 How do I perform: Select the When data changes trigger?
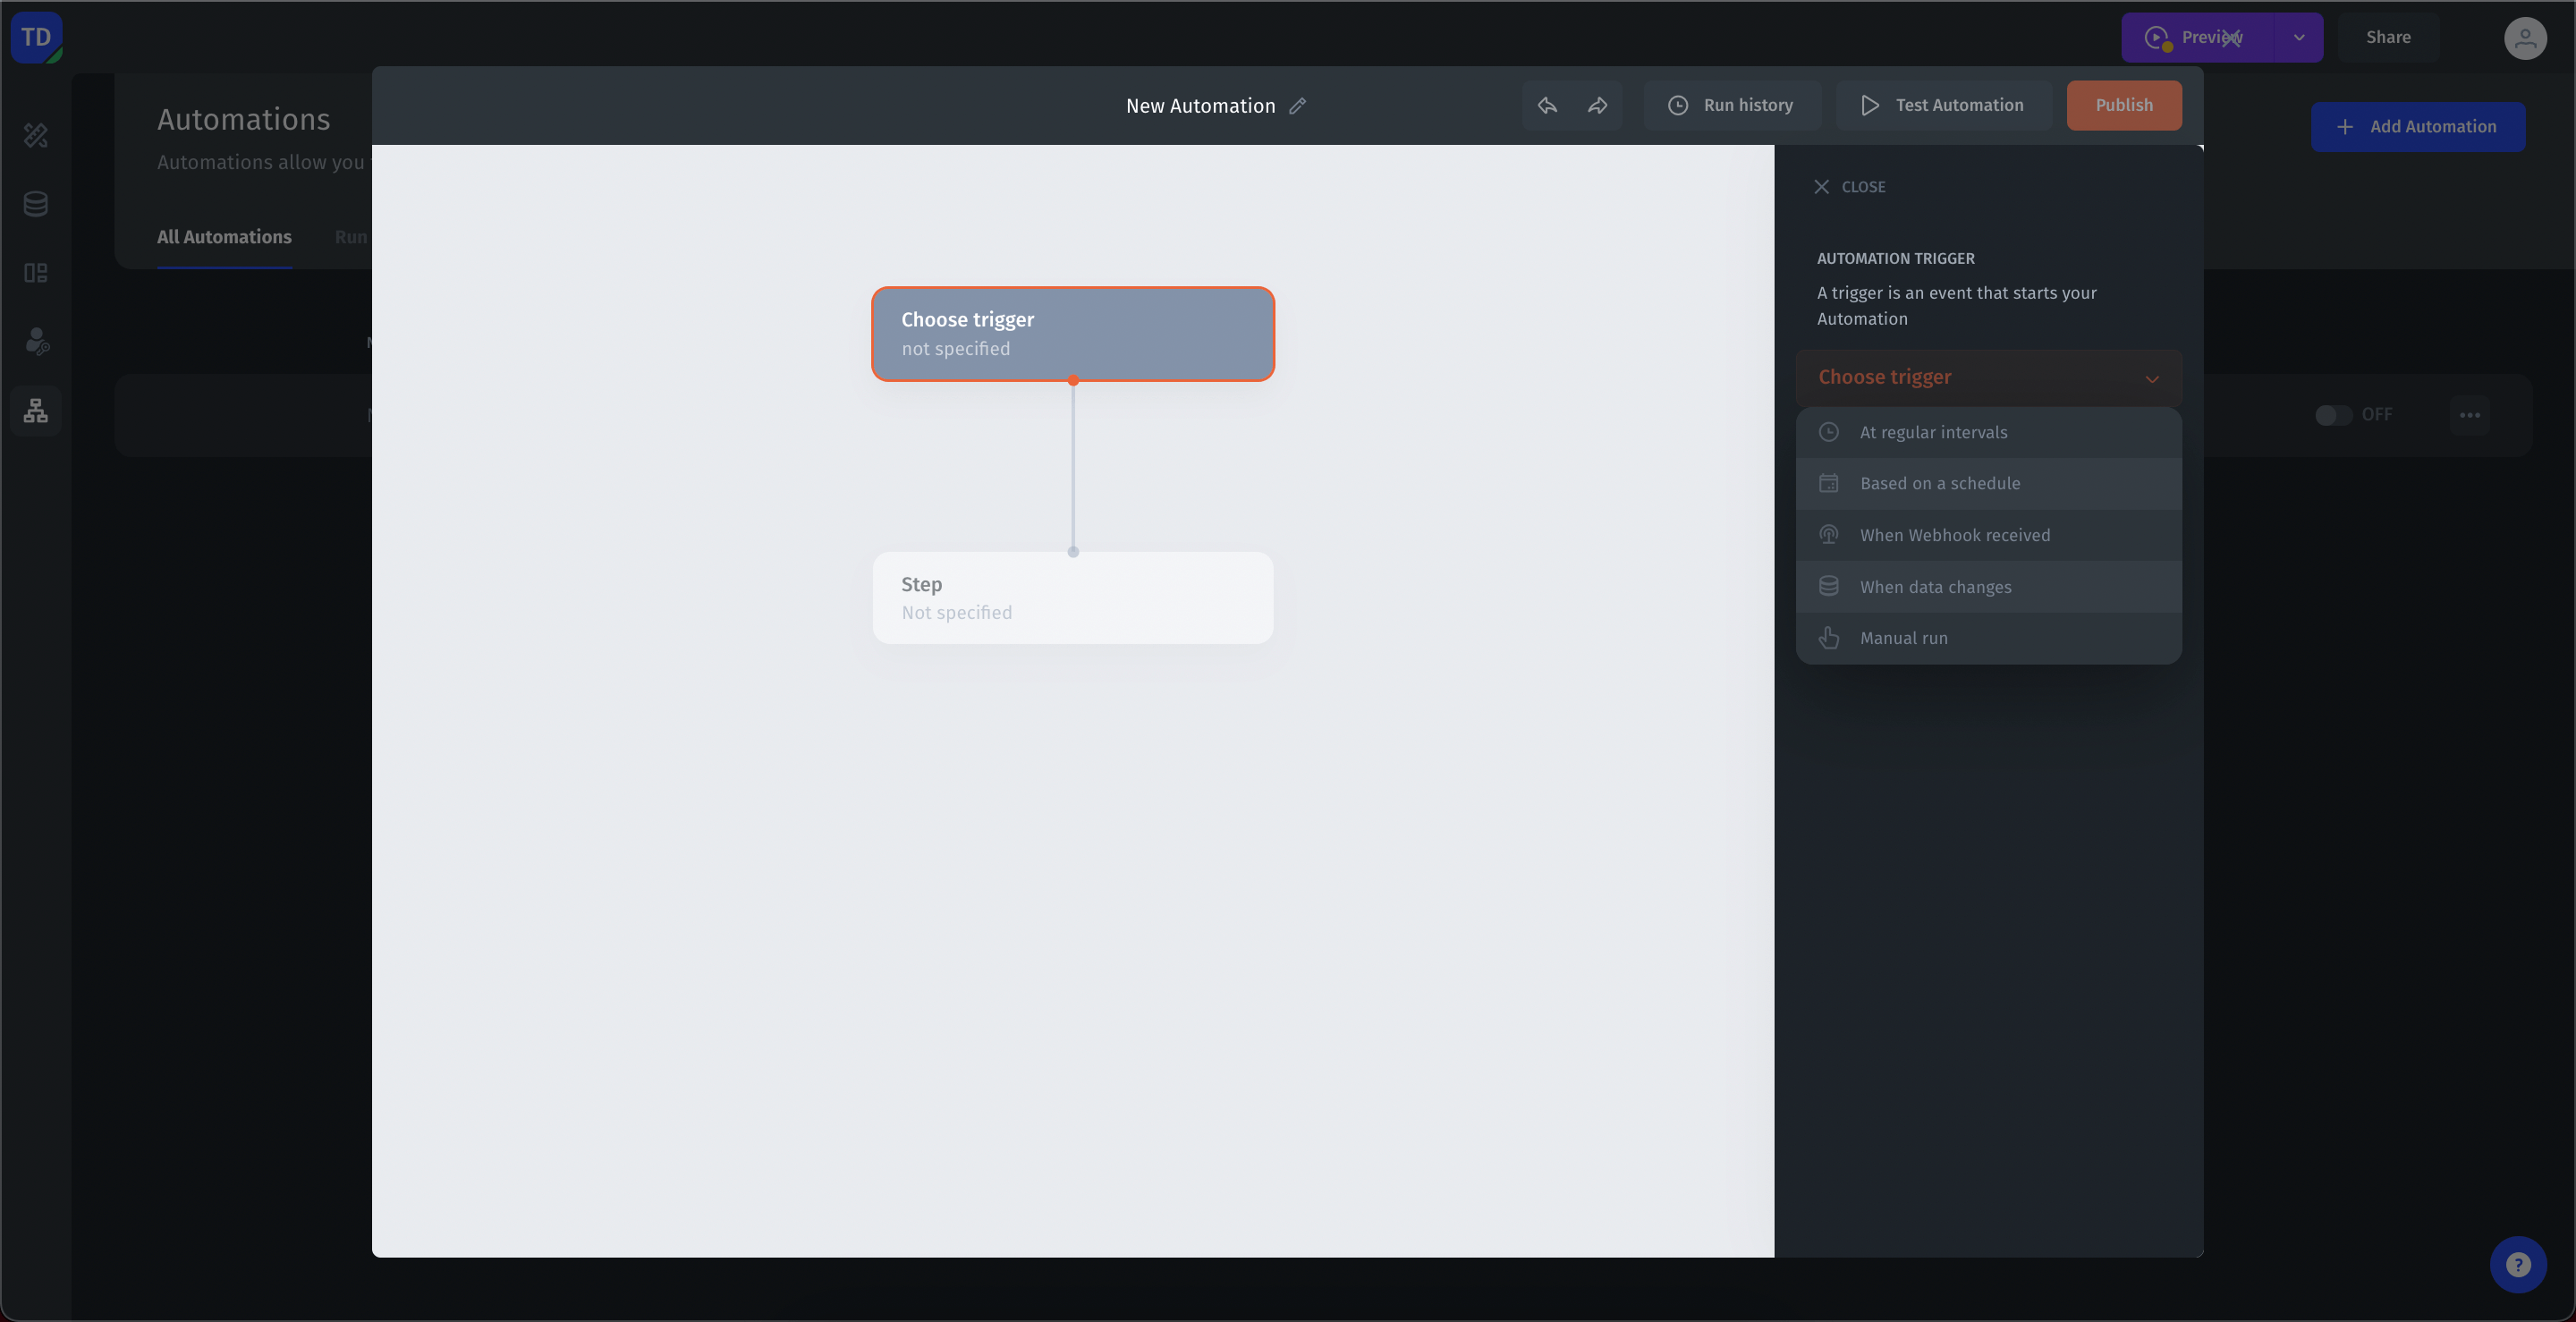tap(1937, 587)
